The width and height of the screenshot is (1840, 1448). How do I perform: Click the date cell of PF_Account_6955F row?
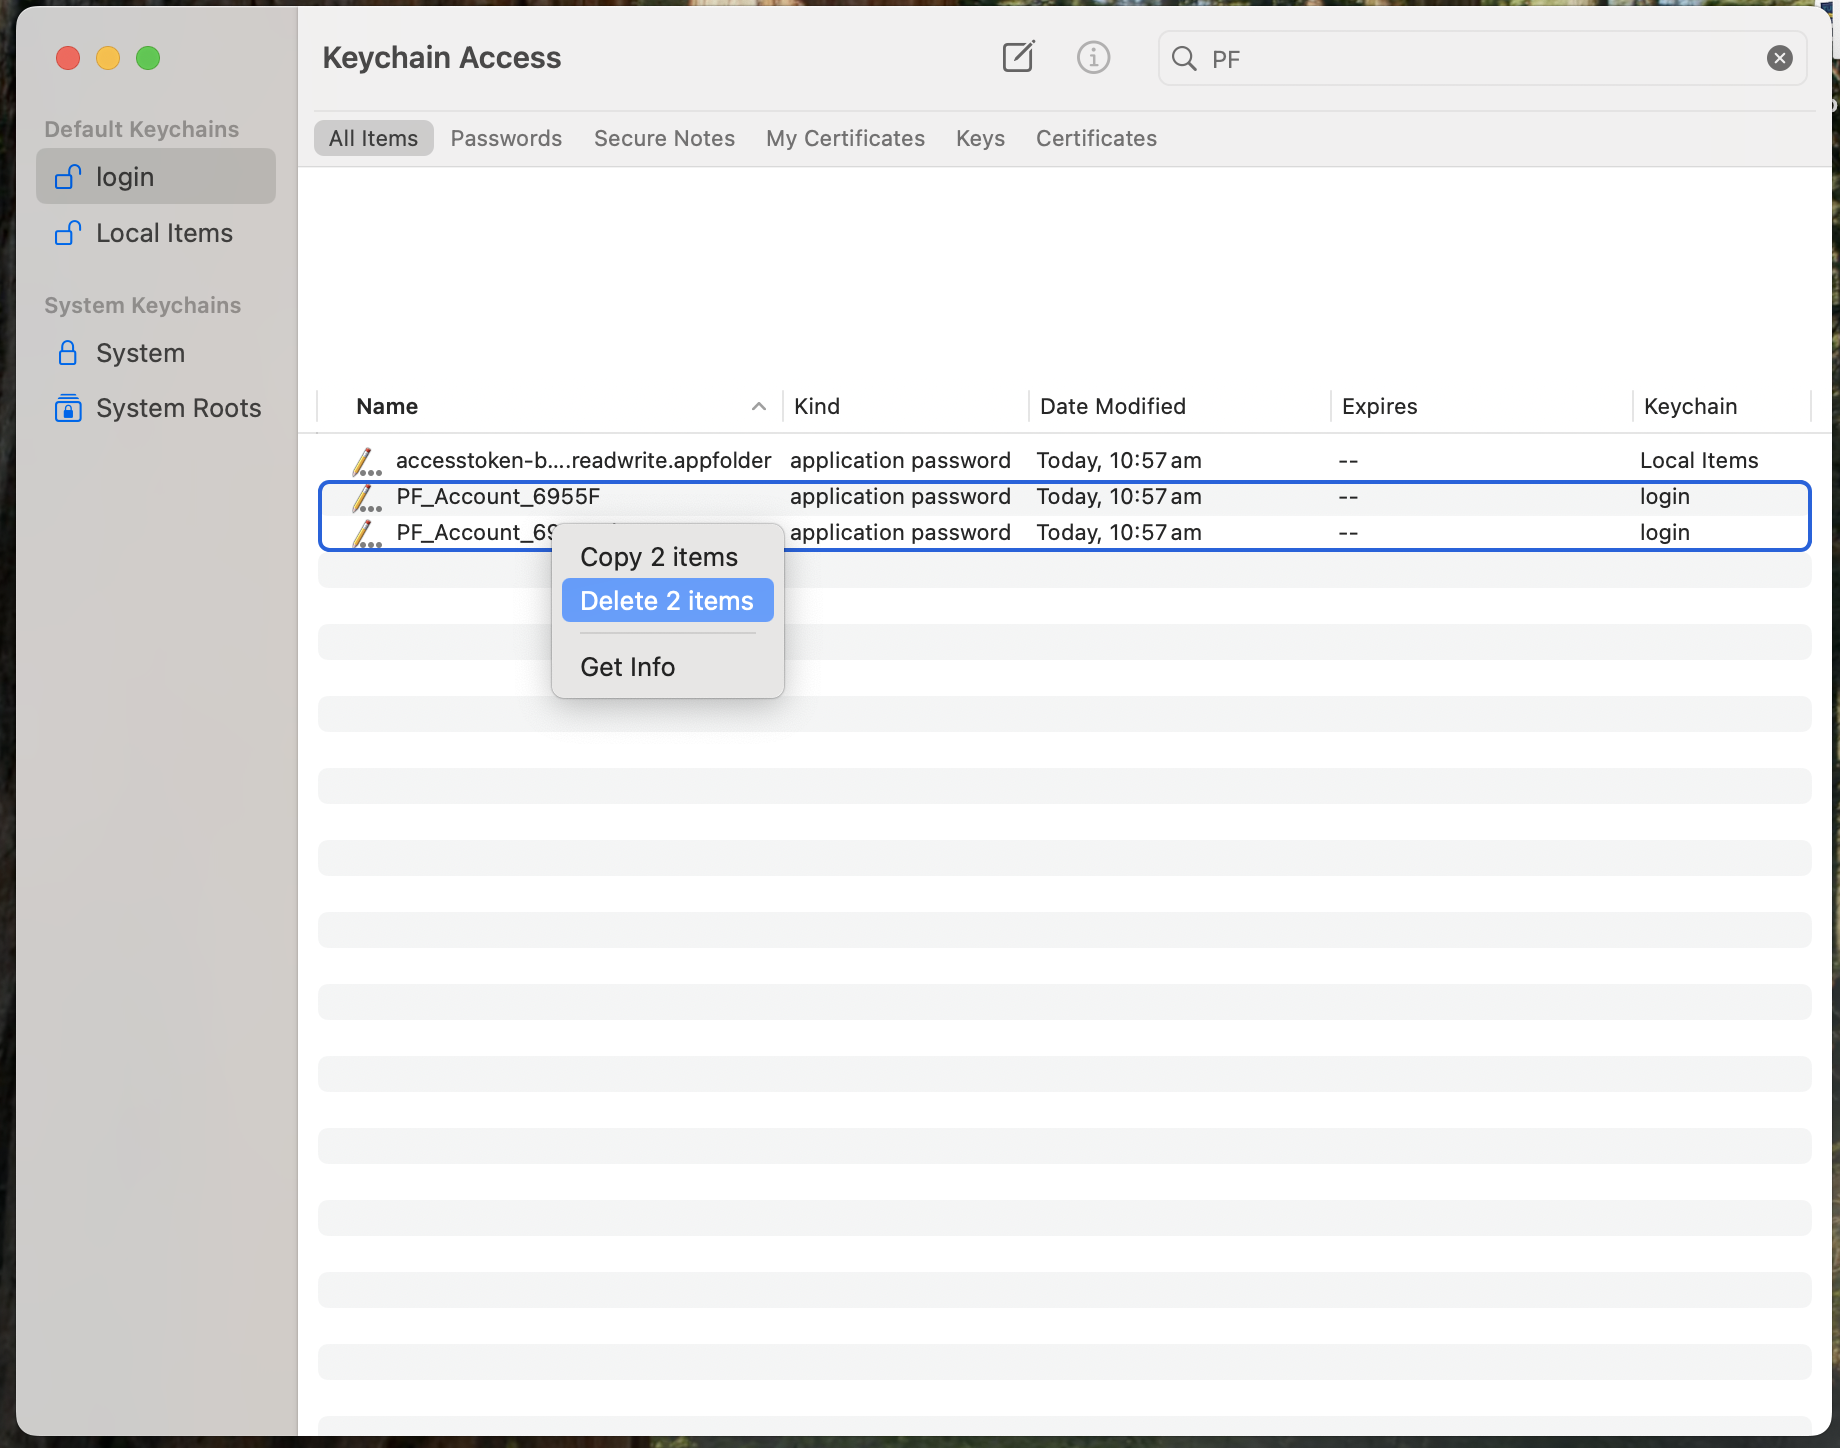pos(1119,497)
